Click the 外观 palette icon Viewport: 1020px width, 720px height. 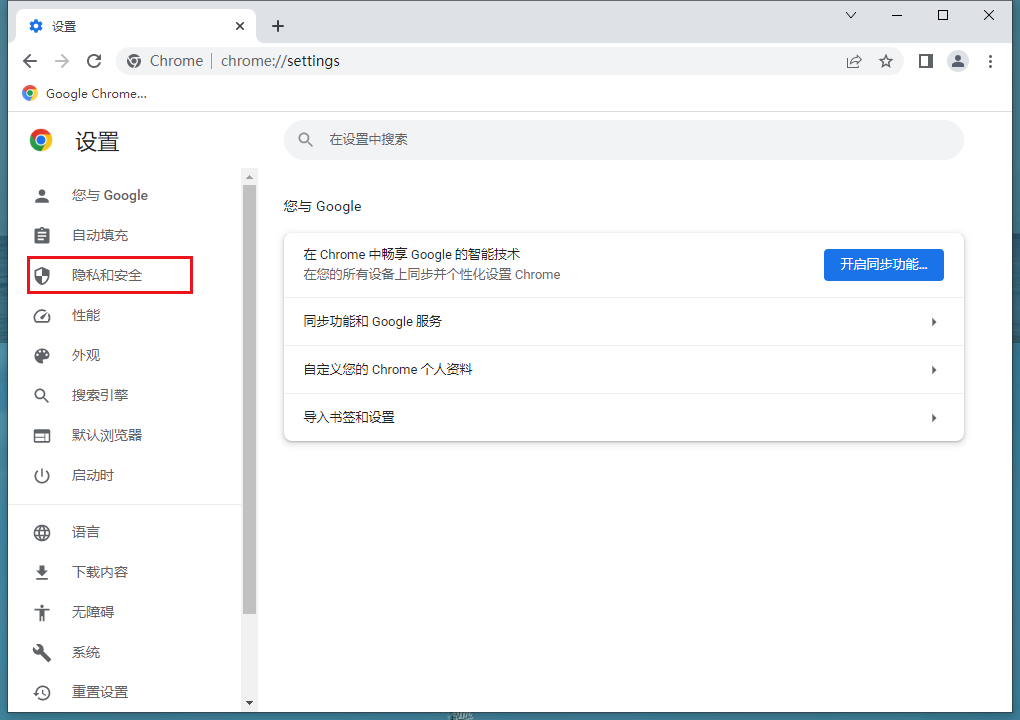tap(41, 355)
